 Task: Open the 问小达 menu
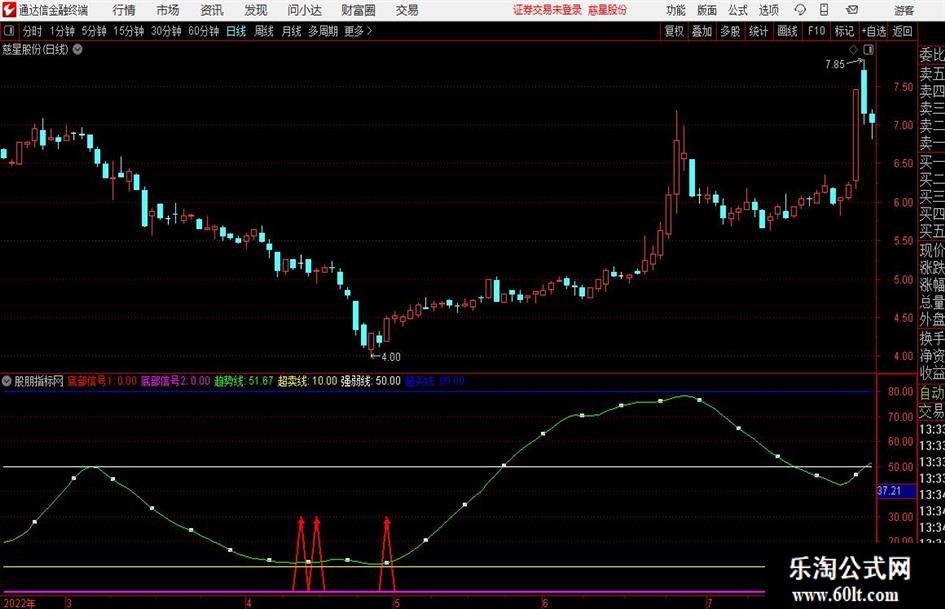(304, 10)
